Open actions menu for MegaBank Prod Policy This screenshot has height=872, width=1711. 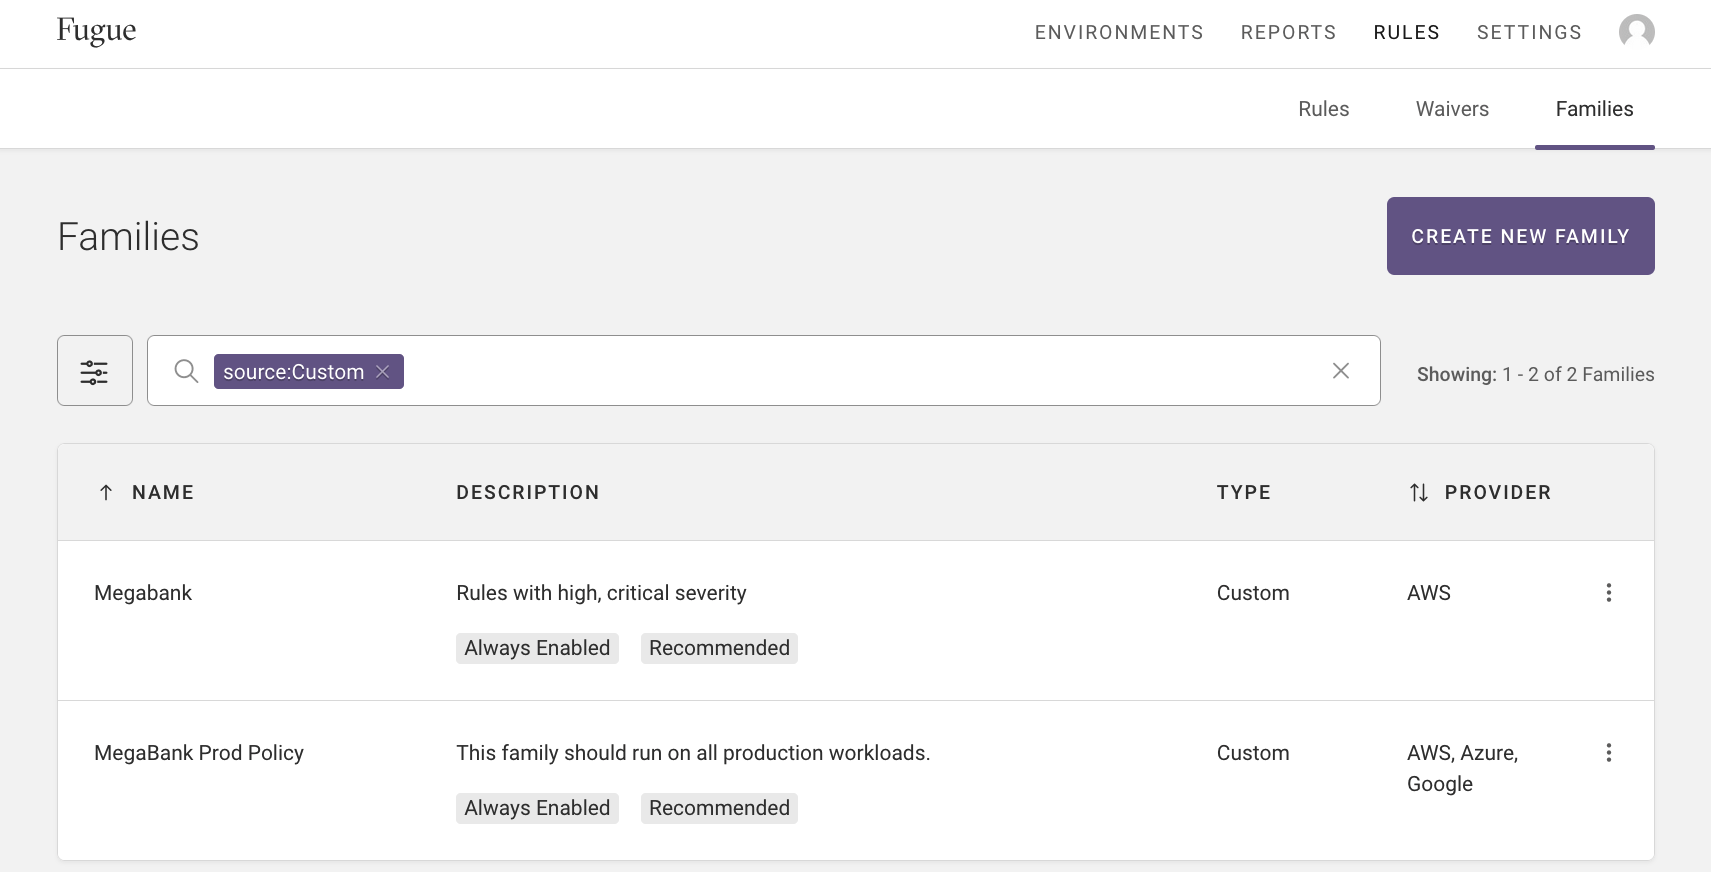pyautogui.click(x=1608, y=753)
